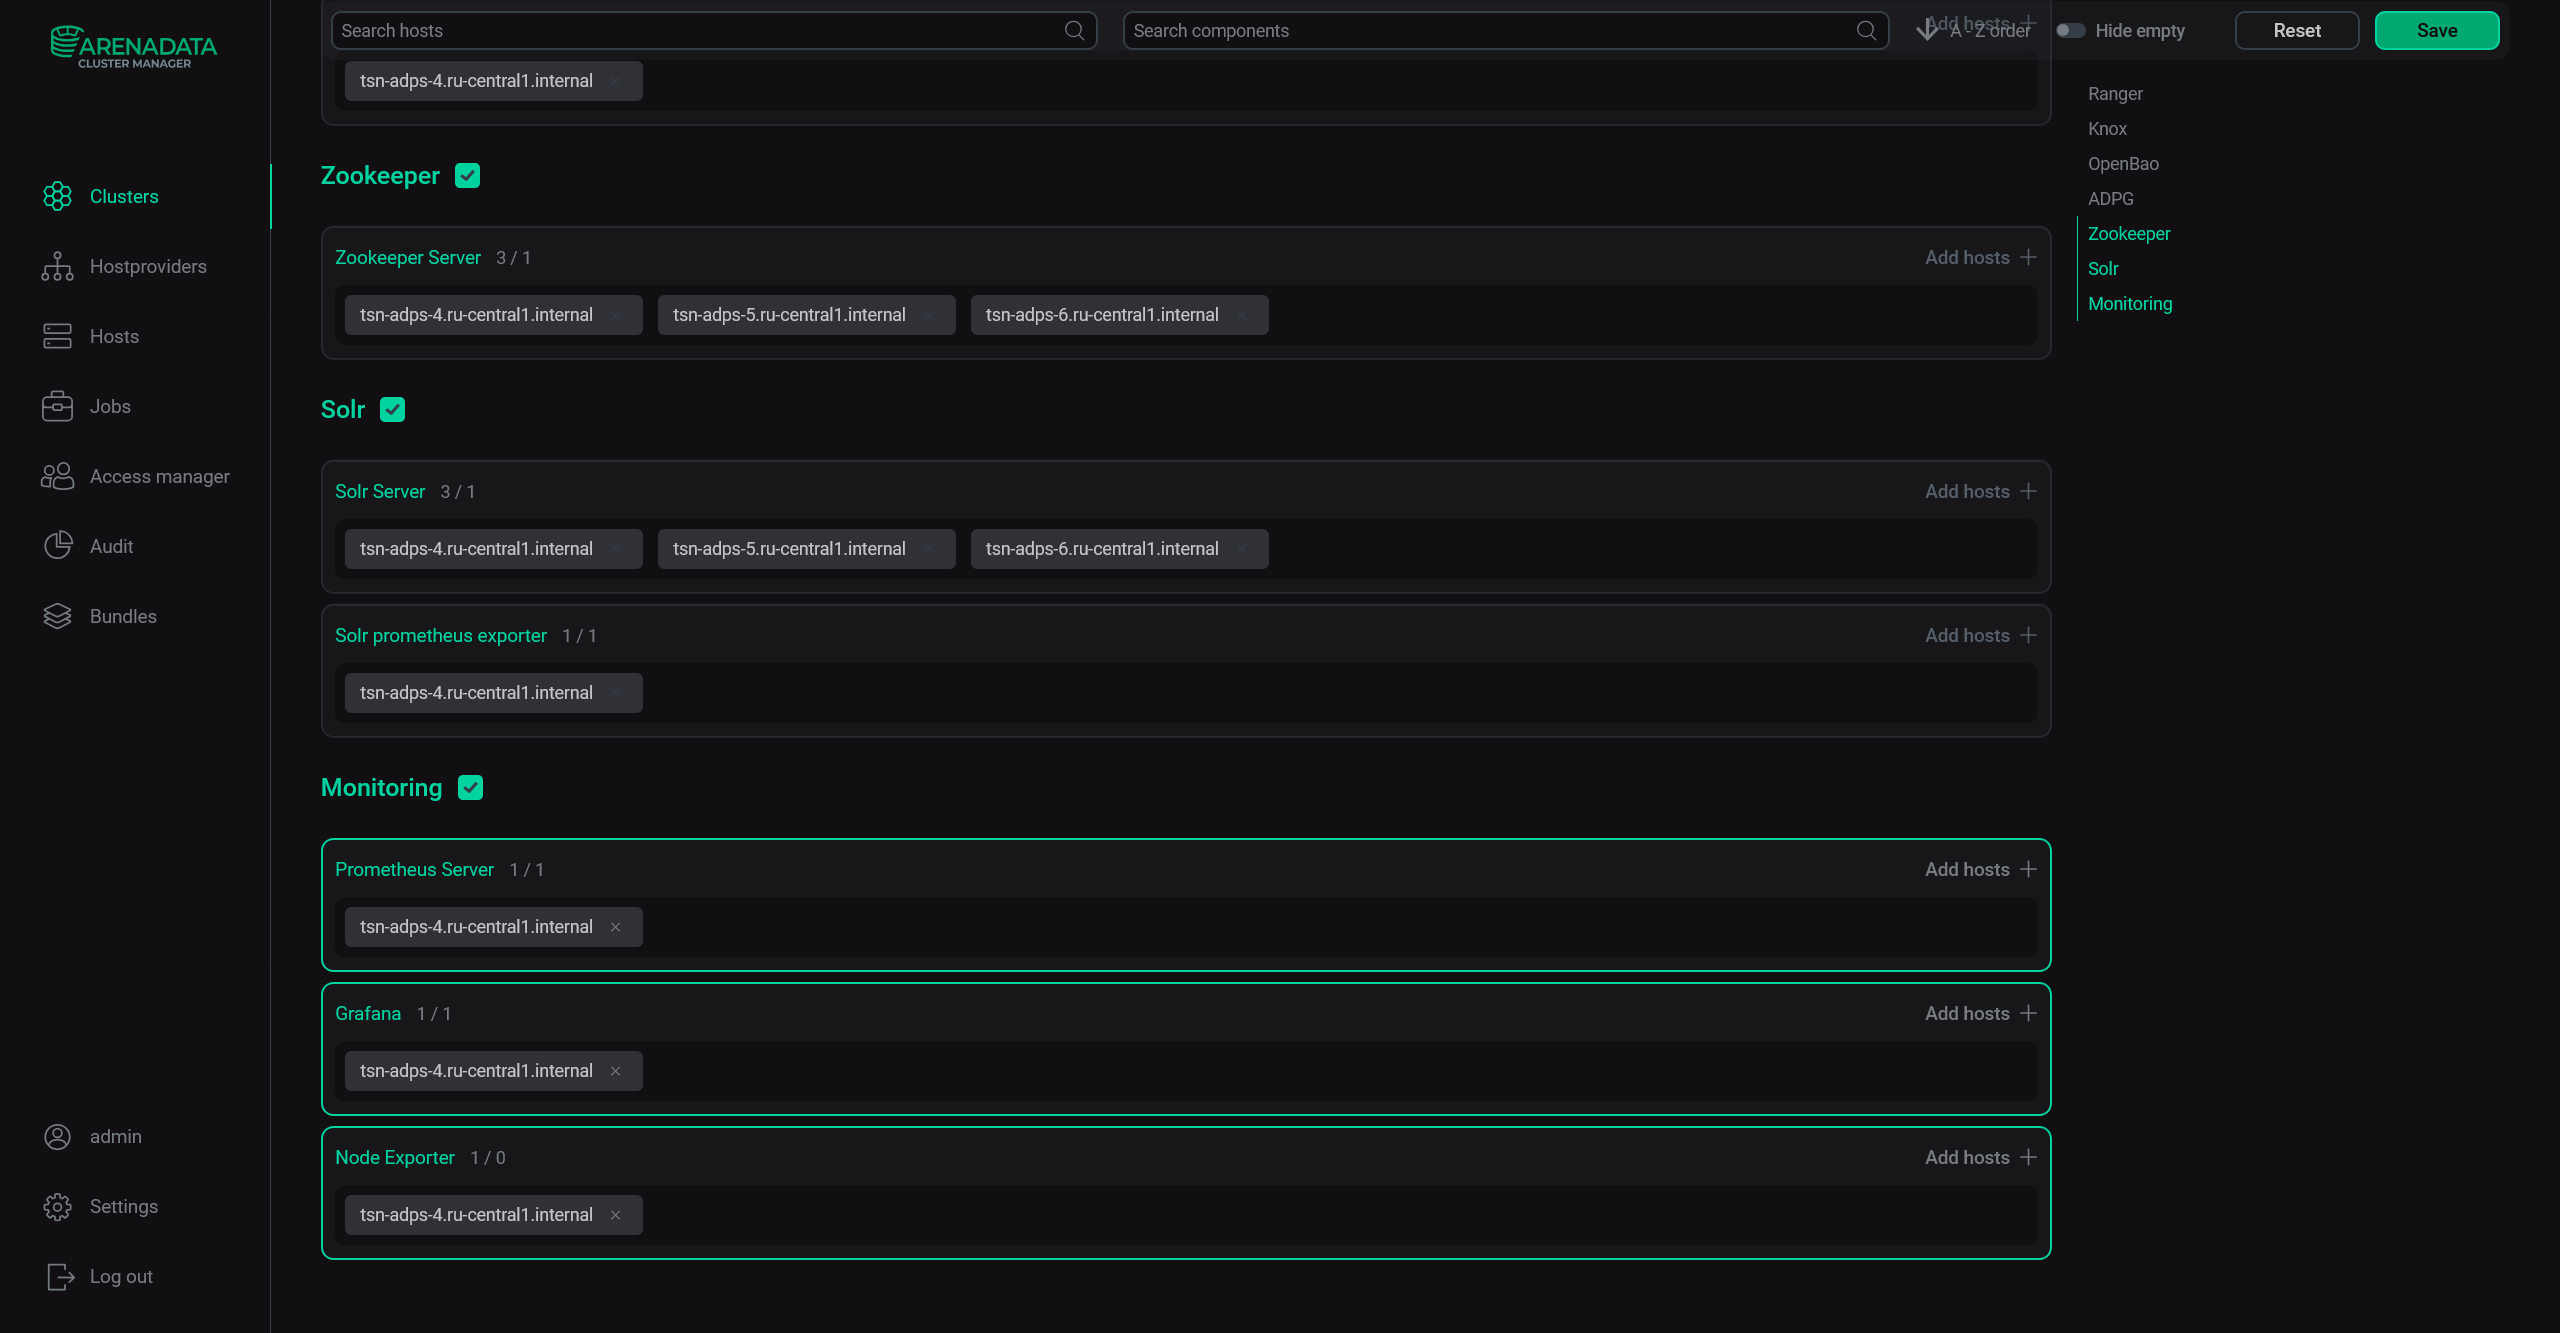Open the Hosts page

tap(113, 336)
